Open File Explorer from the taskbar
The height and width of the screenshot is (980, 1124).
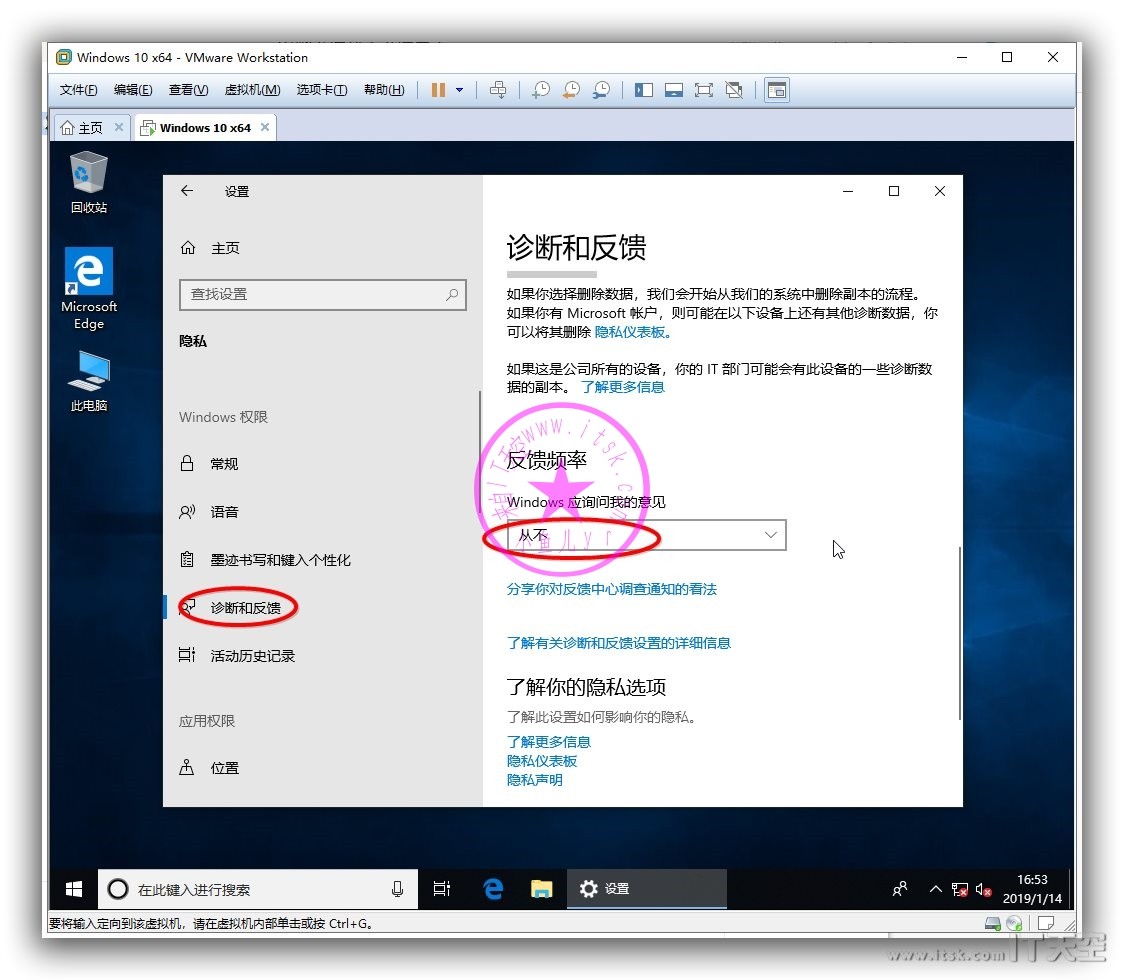541,890
